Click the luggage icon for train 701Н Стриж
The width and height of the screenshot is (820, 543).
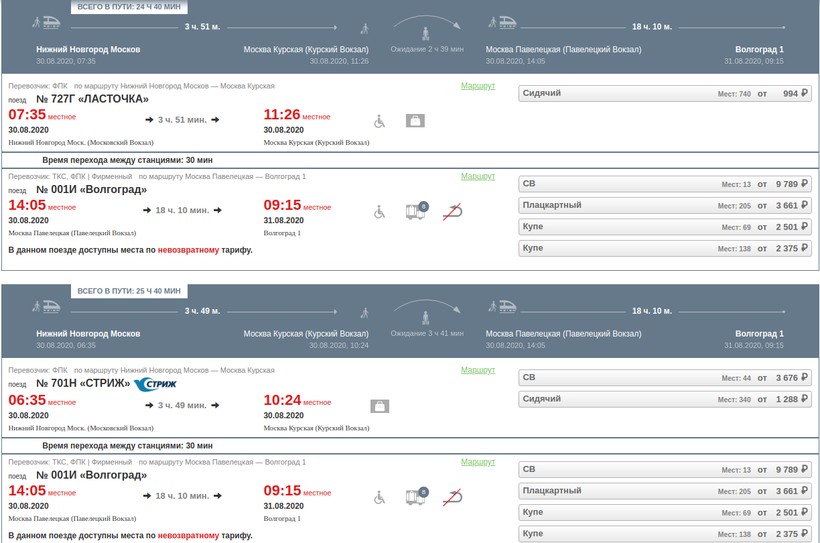coord(379,406)
